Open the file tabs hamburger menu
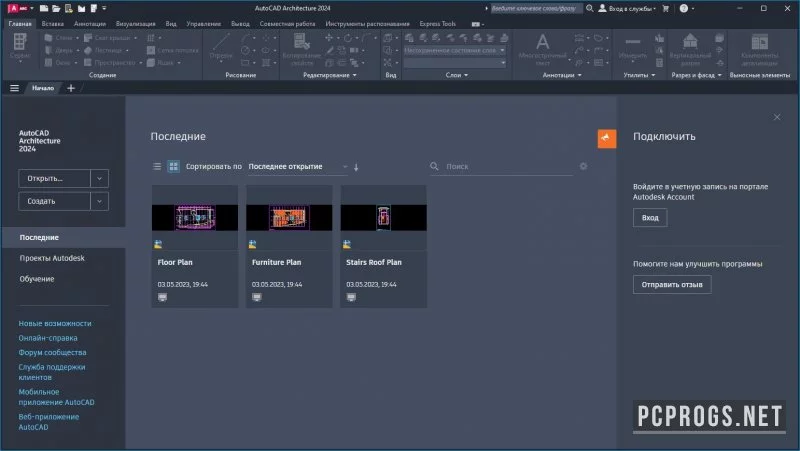The width and height of the screenshot is (800, 451). point(14,88)
